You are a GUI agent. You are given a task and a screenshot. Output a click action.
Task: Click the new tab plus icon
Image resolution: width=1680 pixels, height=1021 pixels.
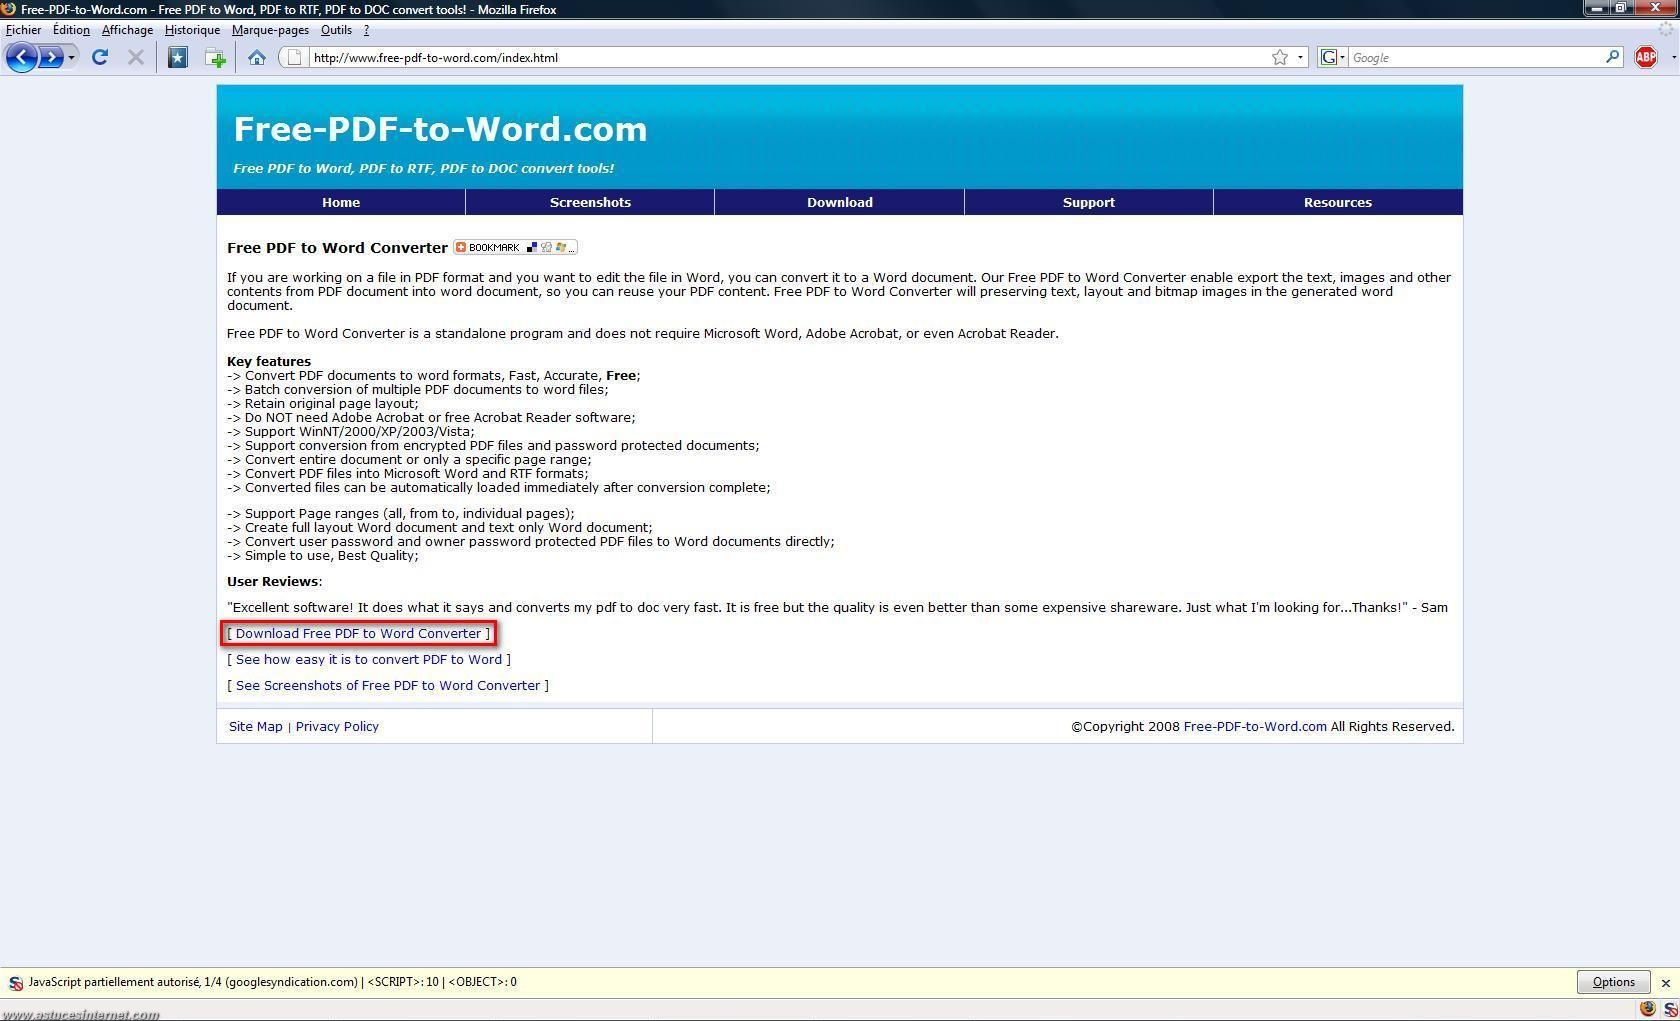click(x=215, y=58)
